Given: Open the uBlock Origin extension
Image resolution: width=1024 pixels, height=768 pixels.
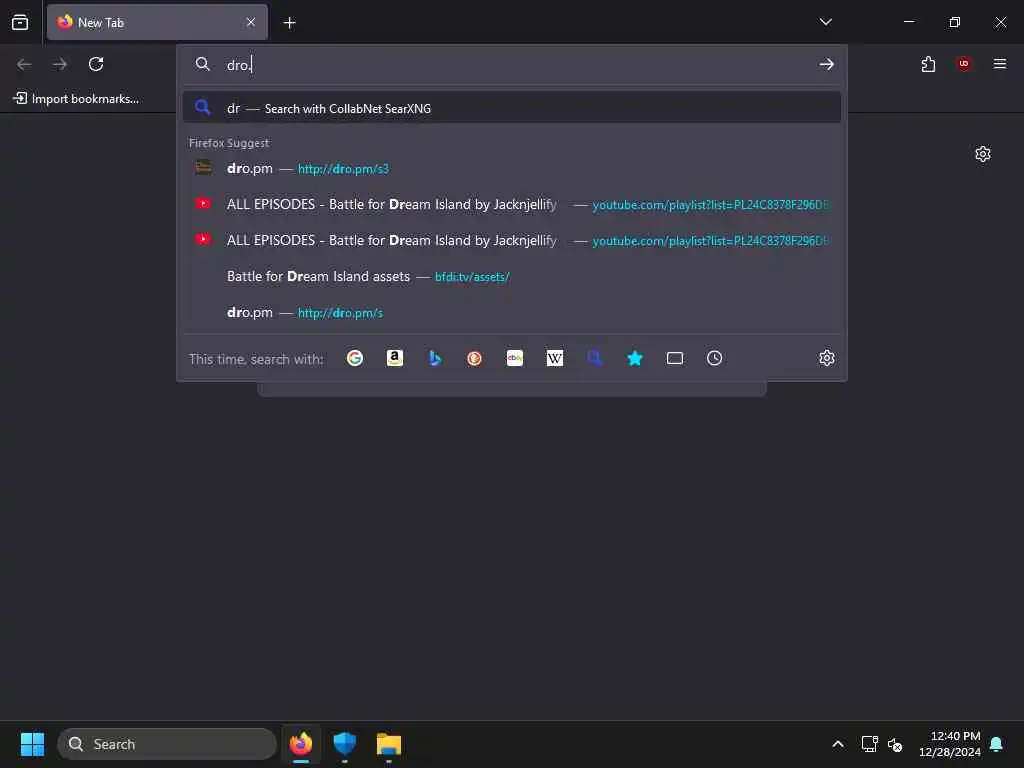Looking at the screenshot, I should coord(964,64).
